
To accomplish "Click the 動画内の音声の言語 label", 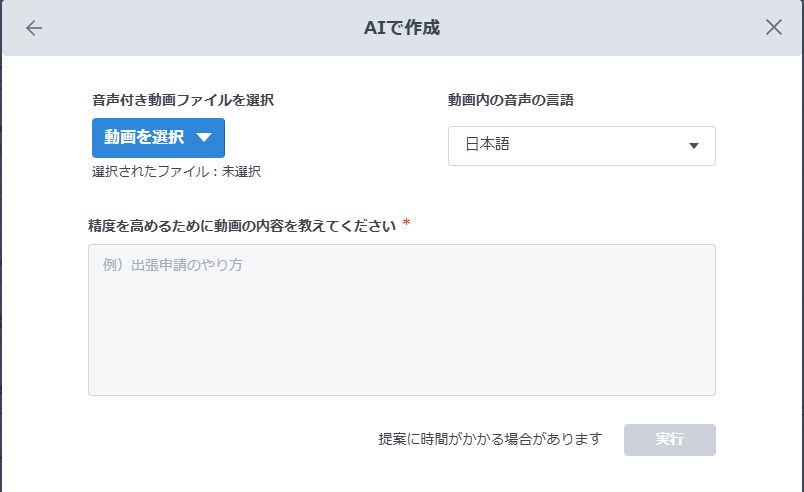I will point(511,100).
